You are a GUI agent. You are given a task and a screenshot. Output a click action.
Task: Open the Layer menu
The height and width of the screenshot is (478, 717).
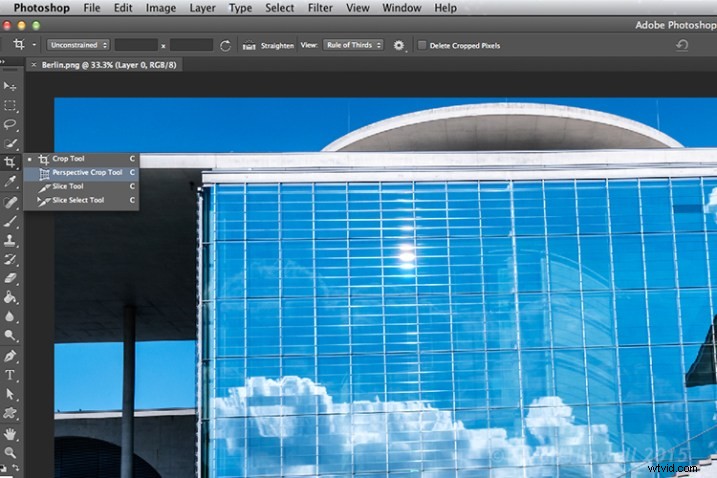pos(202,8)
